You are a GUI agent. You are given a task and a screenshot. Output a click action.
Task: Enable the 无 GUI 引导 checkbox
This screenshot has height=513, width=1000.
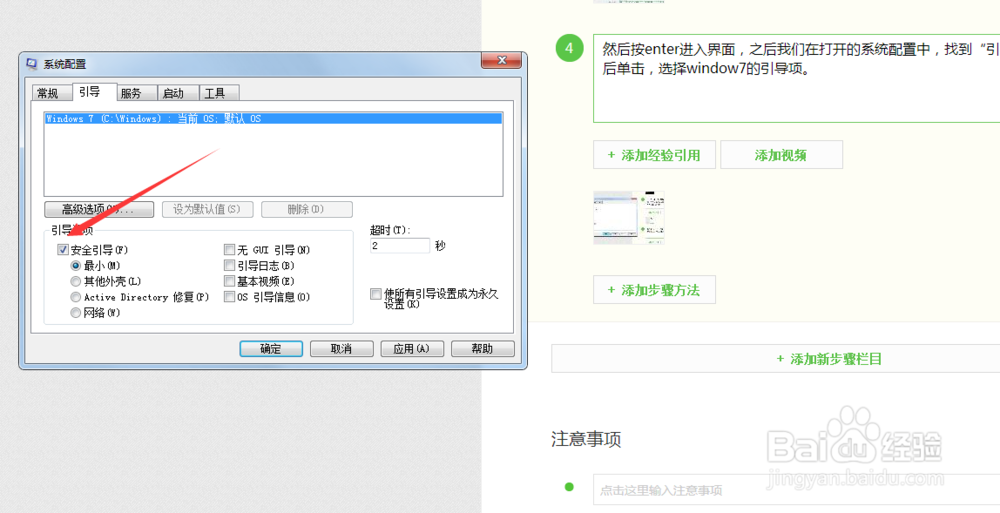[230, 250]
